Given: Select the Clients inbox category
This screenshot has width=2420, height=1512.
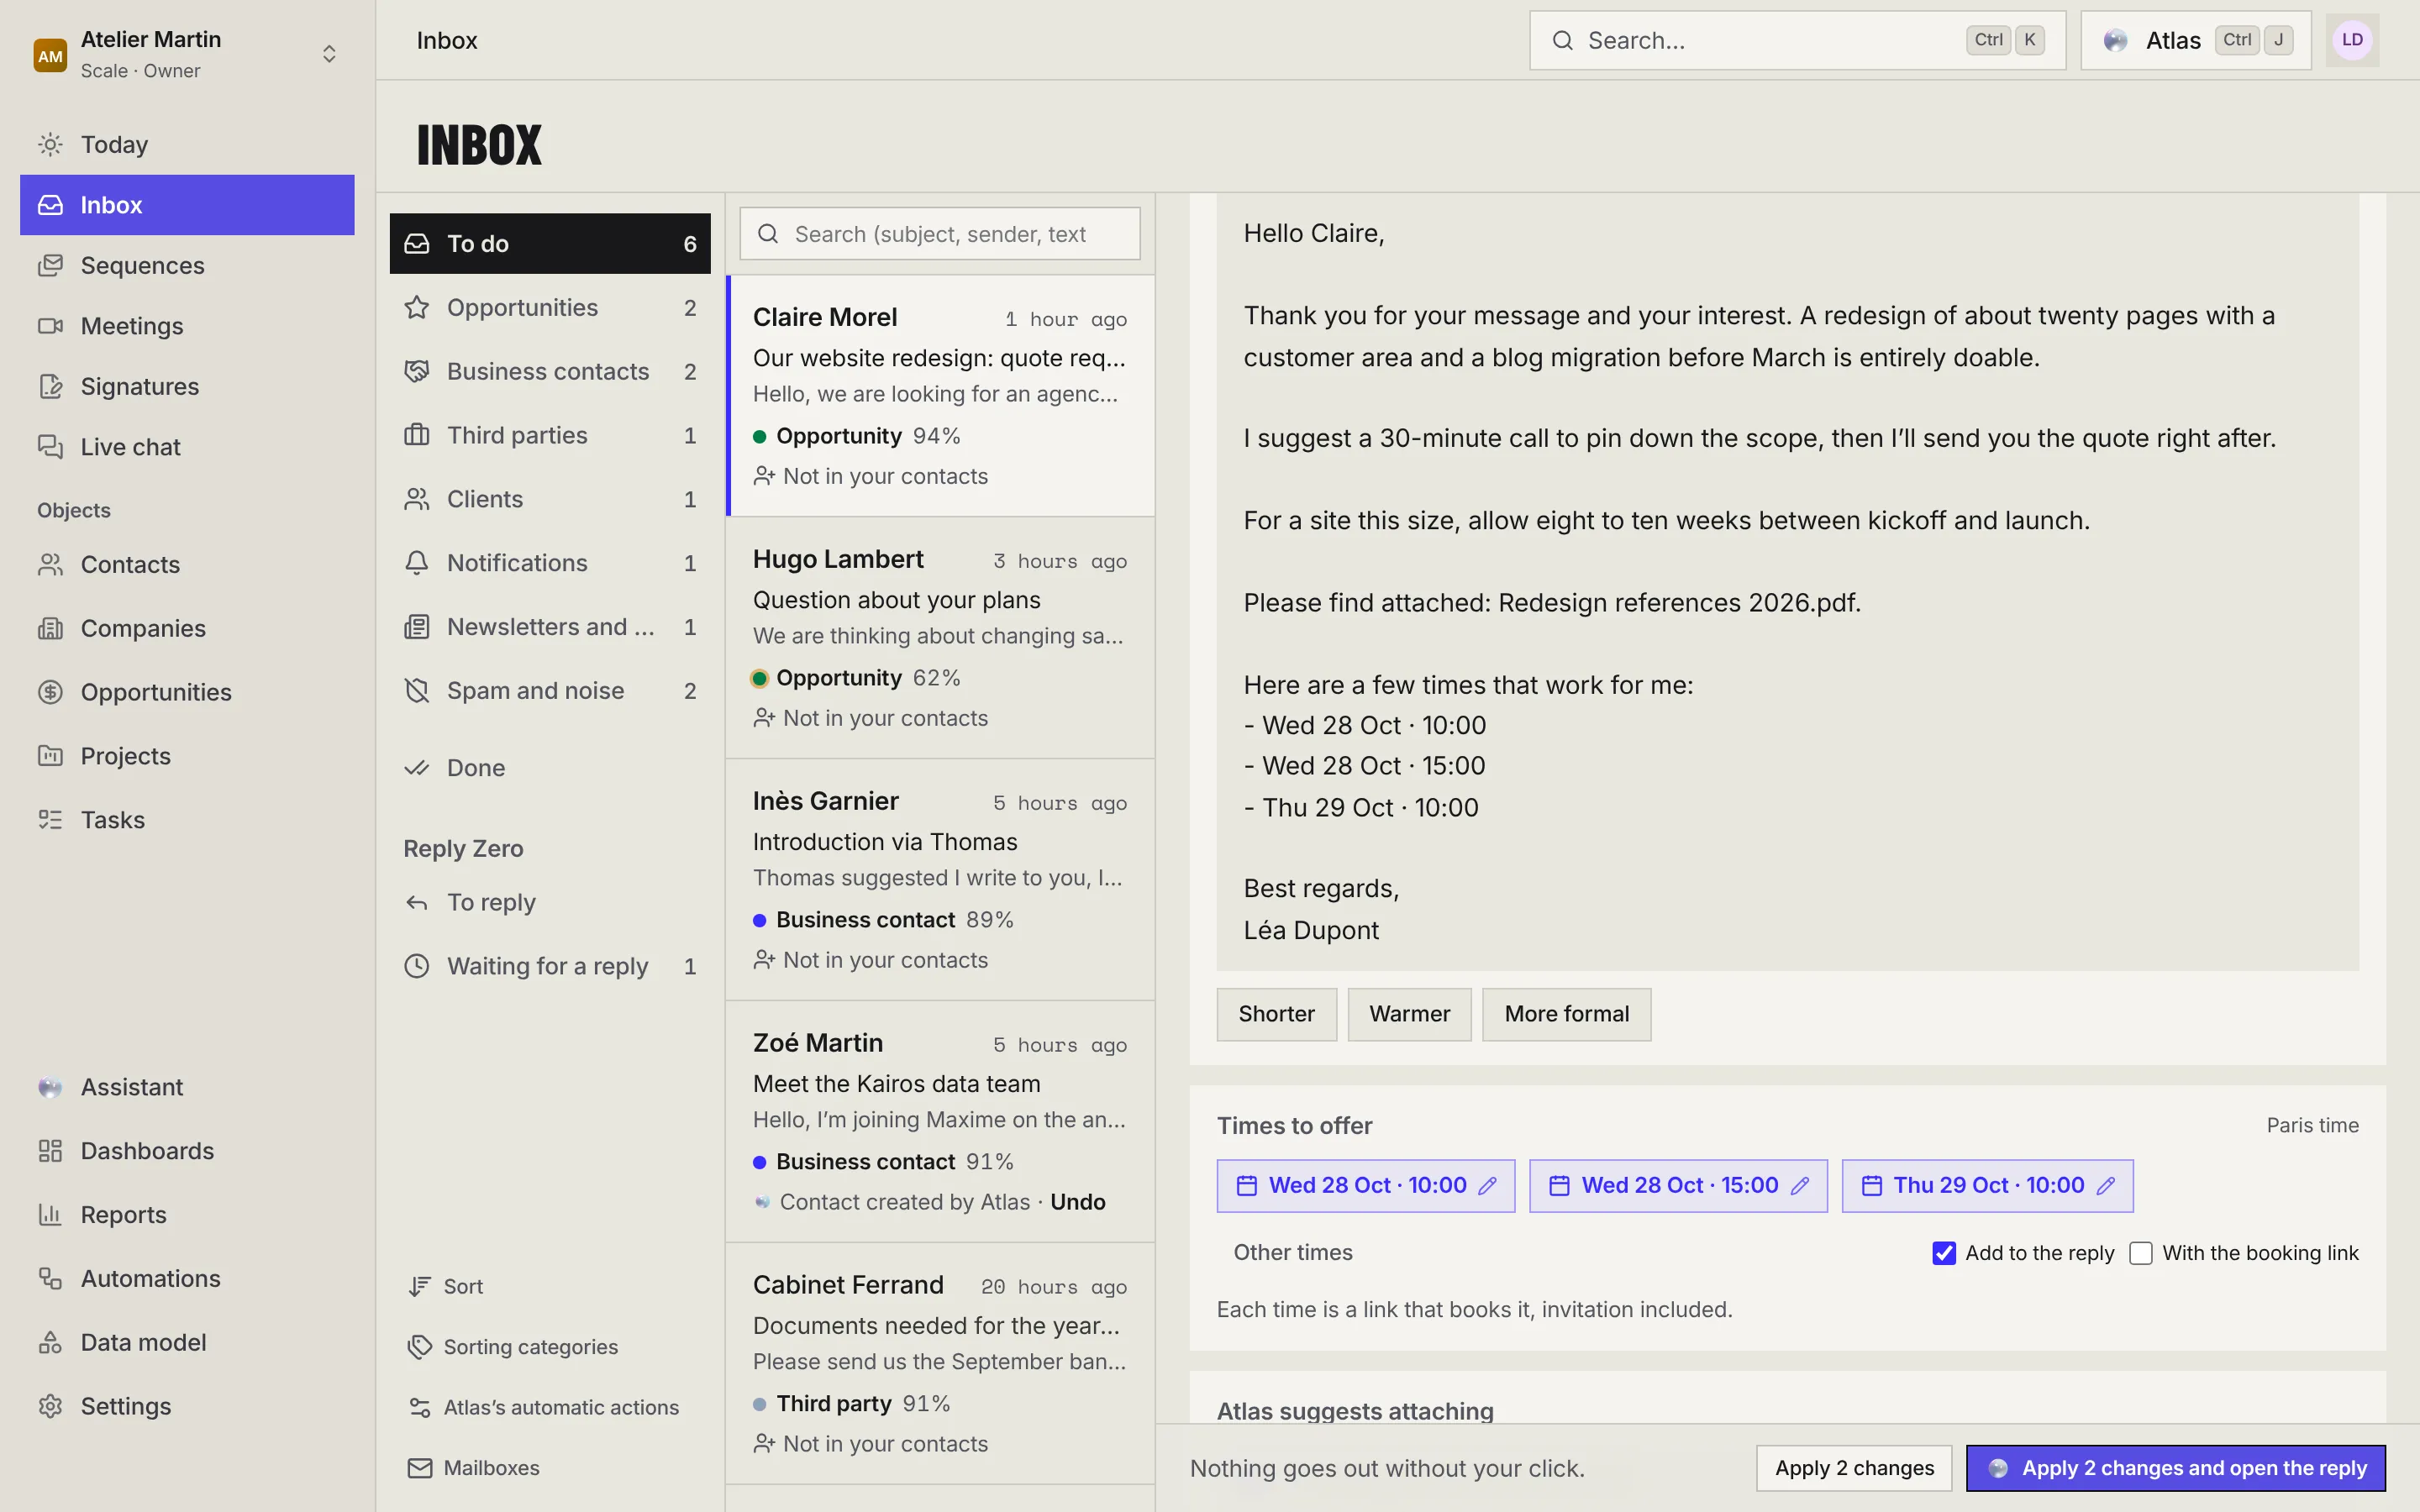Looking at the screenshot, I should [x=550, y=499].
